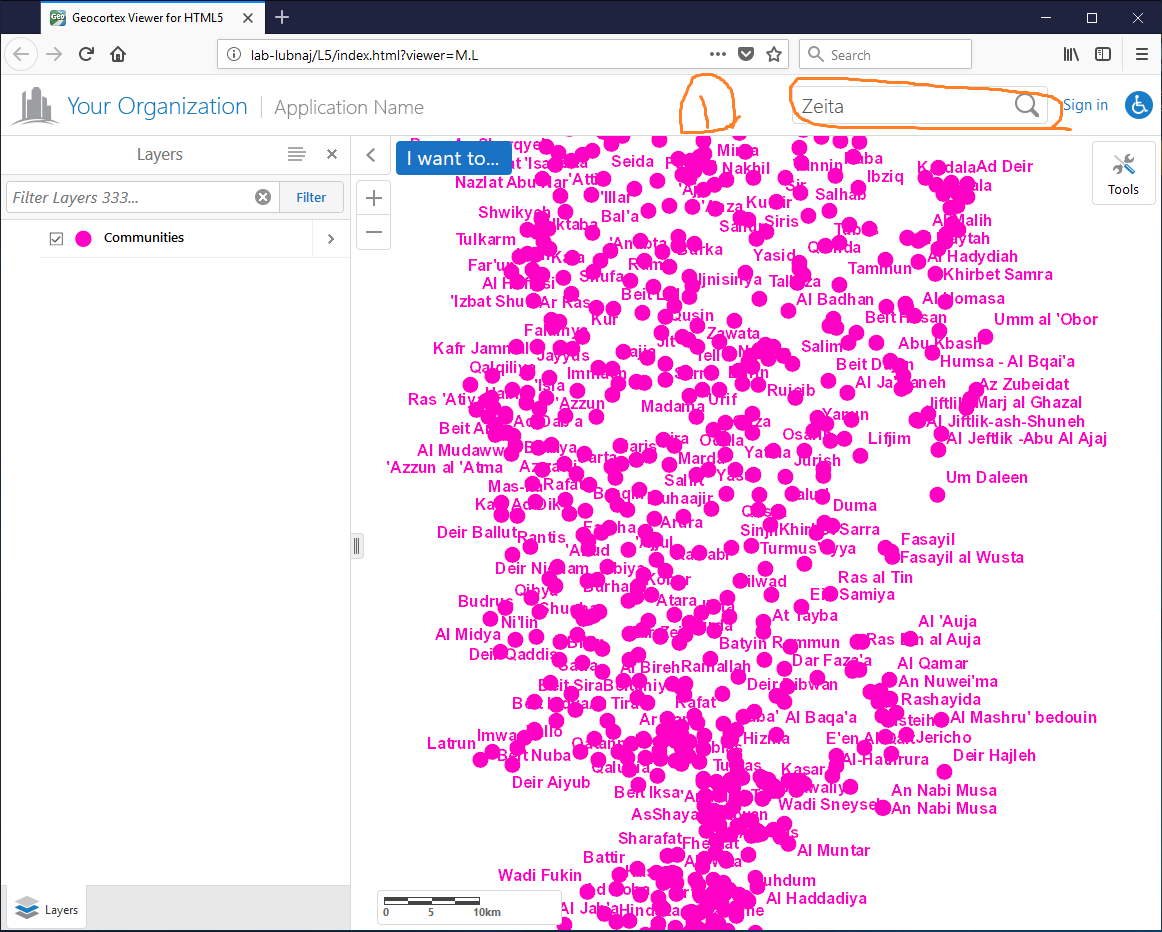The height and width of the screenshot is (932, 1162).
Task: Click the Communities layer name
Action: tap(144, 238)
